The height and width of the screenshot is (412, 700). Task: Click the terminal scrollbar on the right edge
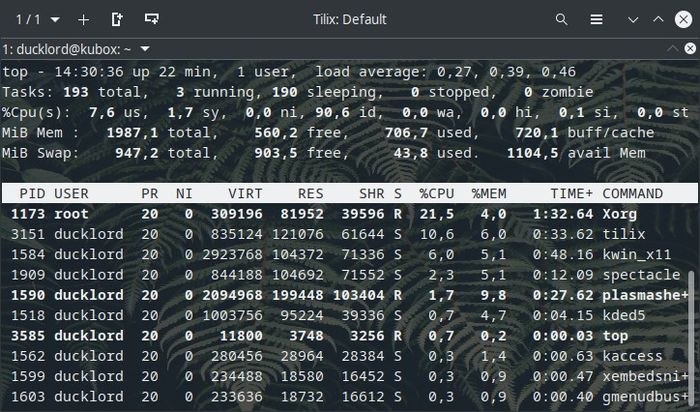coord(692,339)
